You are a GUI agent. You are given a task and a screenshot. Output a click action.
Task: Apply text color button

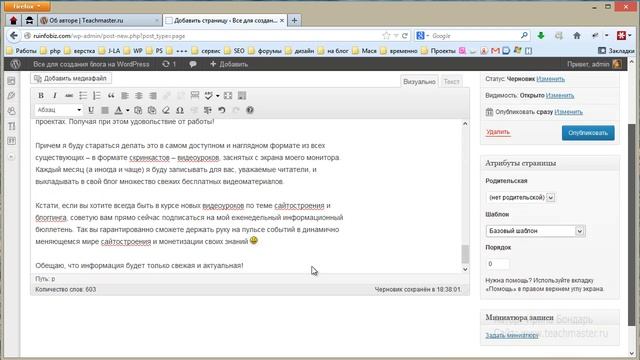[x=118, y=110]
